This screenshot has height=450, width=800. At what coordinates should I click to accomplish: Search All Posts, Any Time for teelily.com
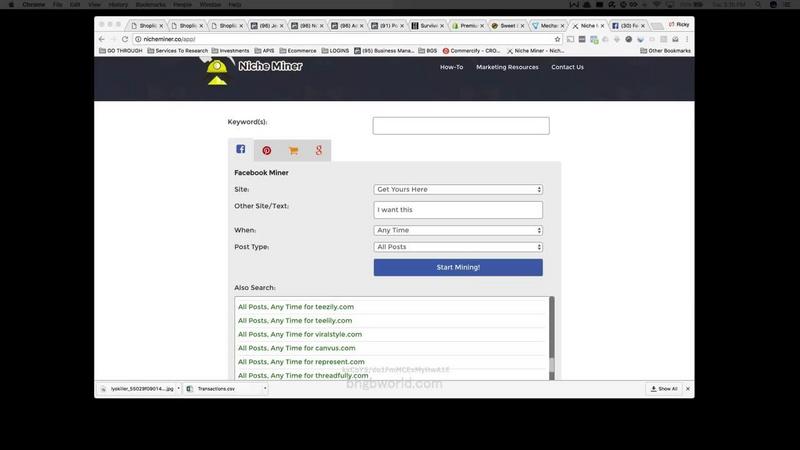click(295, 320)
